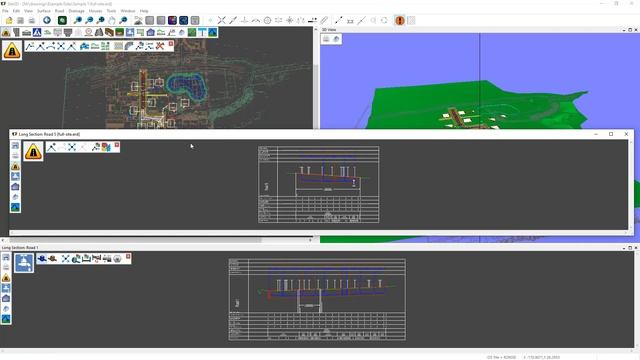
Task: Click the large road warning icon in plan view
Action: 12,51
